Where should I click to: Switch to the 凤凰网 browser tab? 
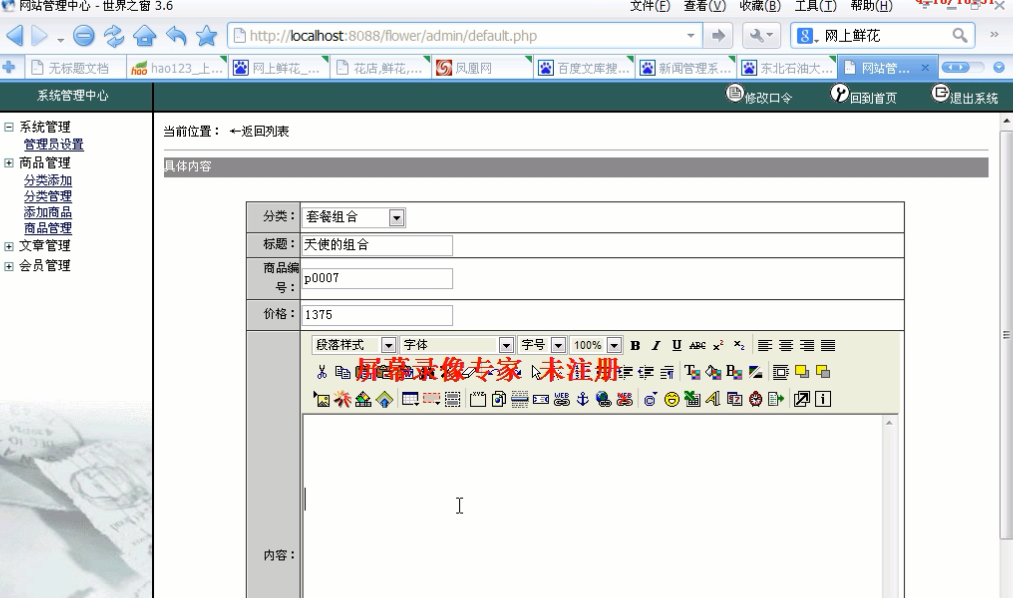click(482, 68)
